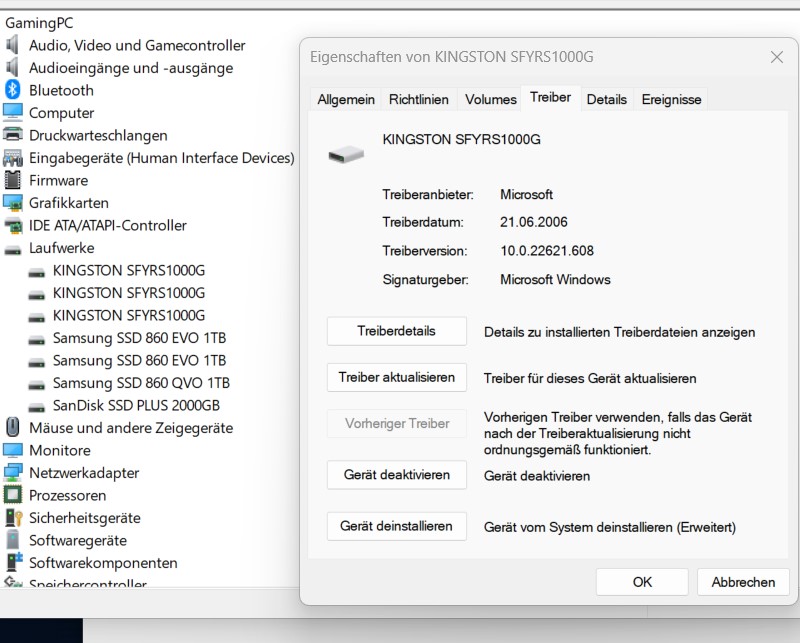Confirm the dialog with OK
The image size is (800, 643).
642,582
